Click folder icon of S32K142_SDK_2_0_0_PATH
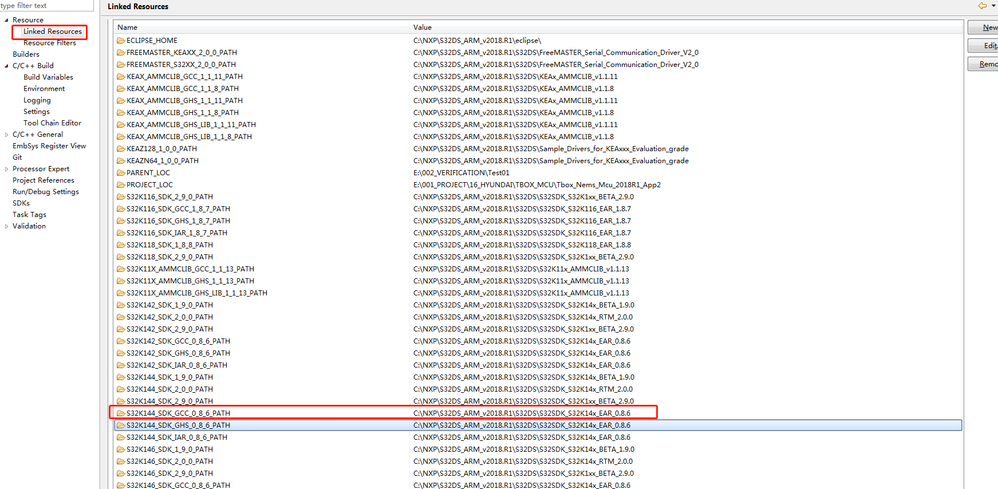The height and width of the screenshot is (489, 998). point(121,317)
